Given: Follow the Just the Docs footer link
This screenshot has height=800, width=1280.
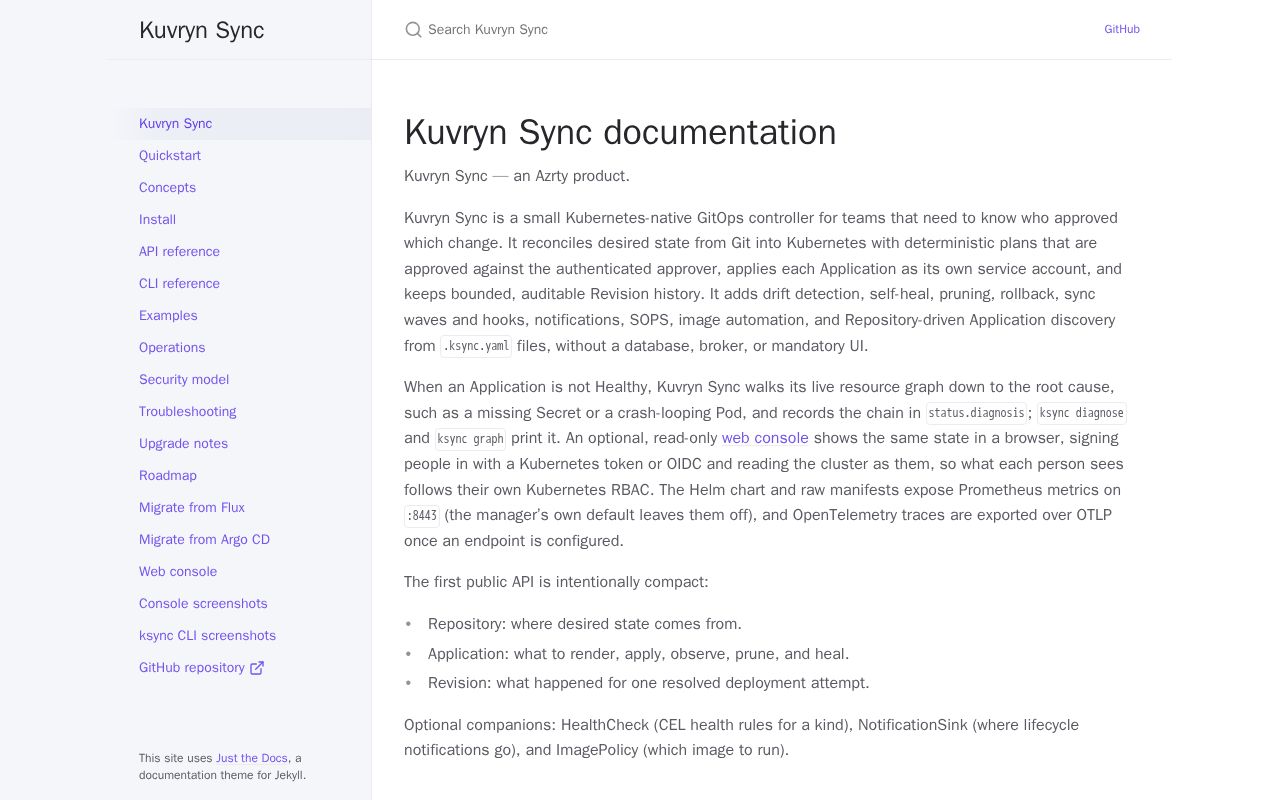Looking at the screenshot, I should click(x=251, y=758).
